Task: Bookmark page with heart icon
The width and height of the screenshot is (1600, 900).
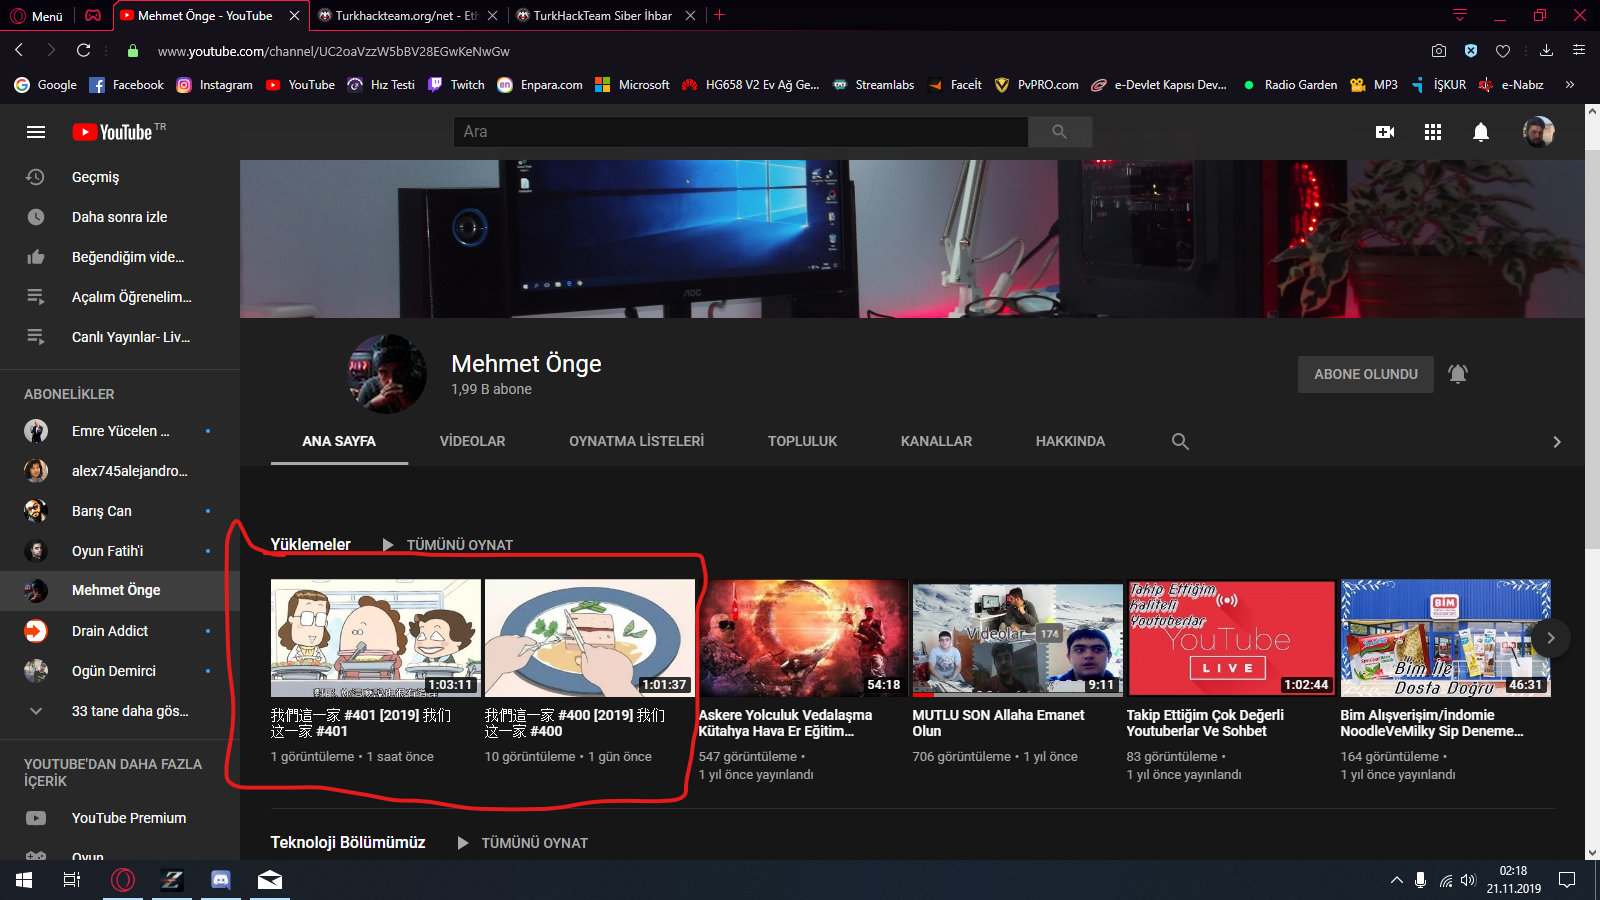Action: tap(1503, 51)
